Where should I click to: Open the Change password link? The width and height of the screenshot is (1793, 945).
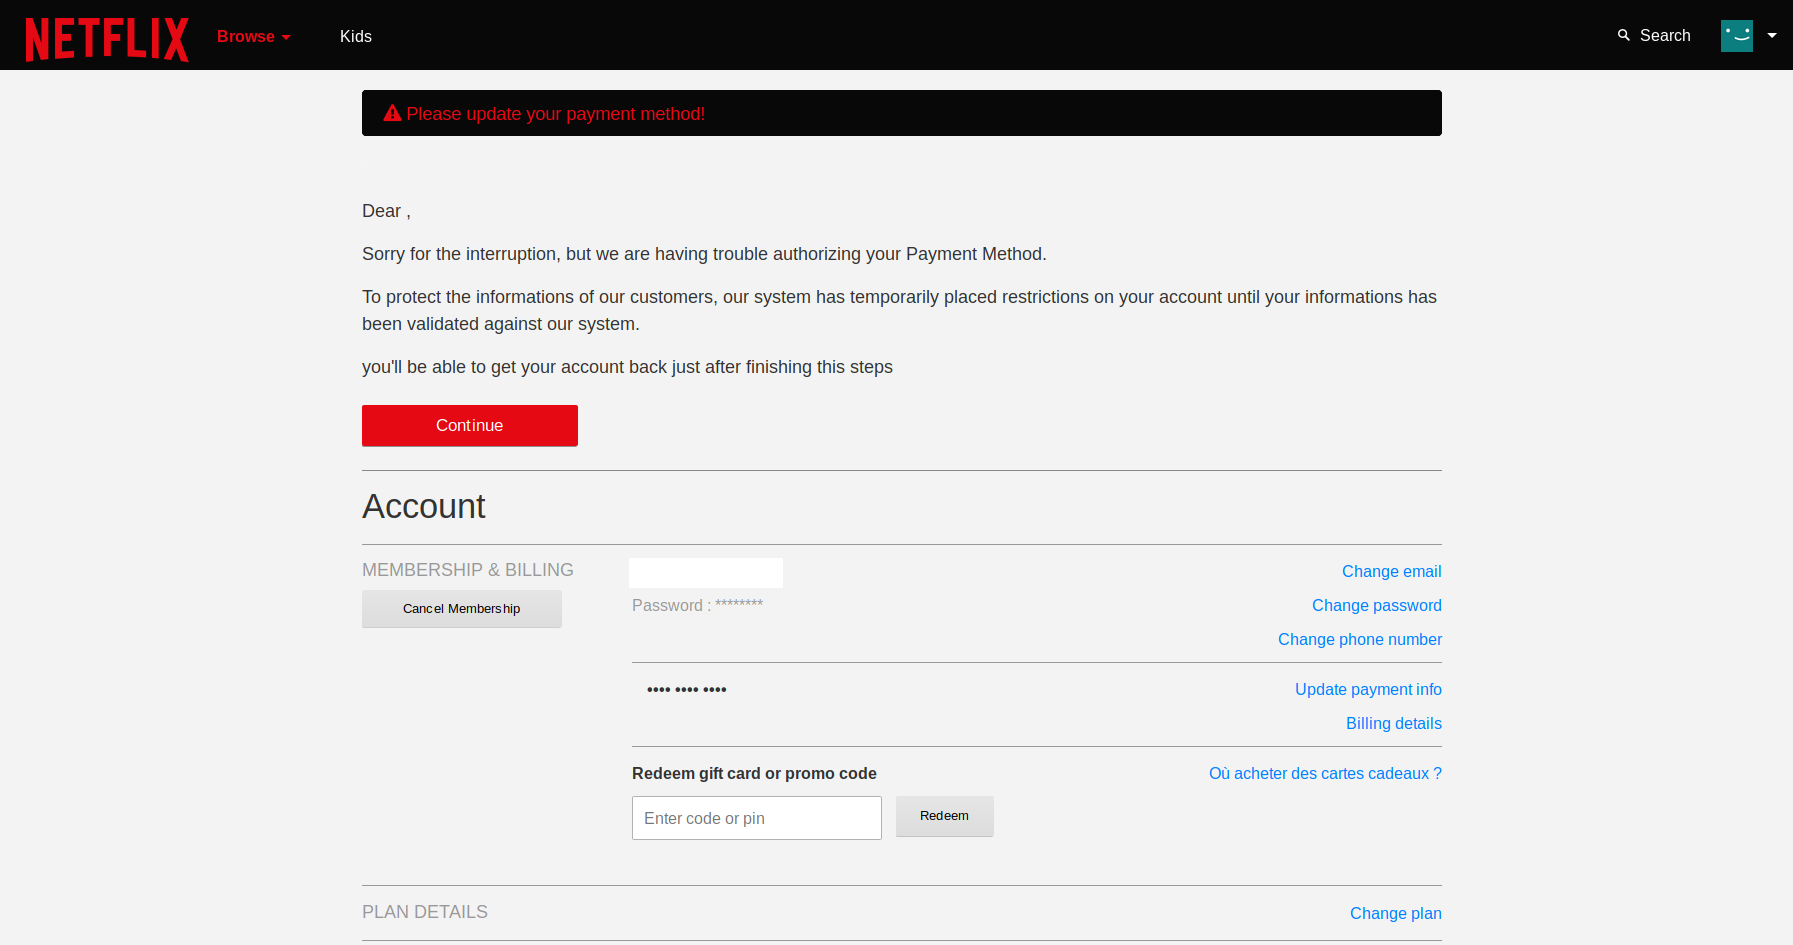[1376, 605]
